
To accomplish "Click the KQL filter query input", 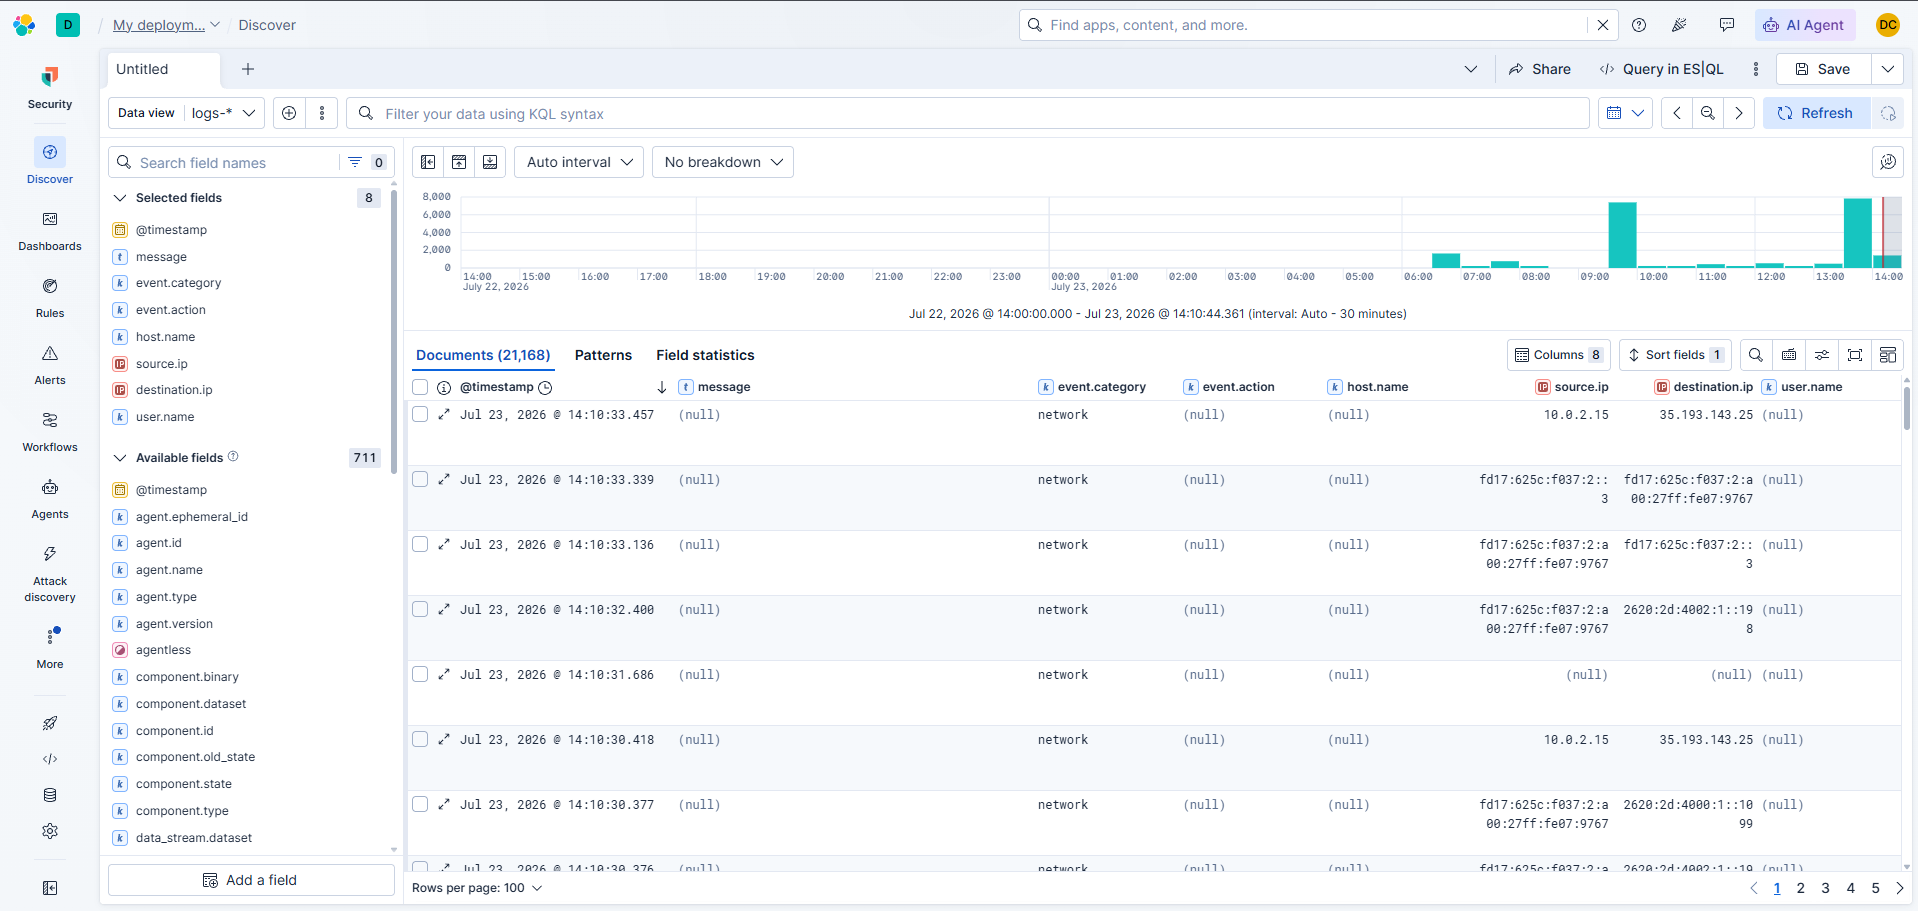I will click(968, 113).
